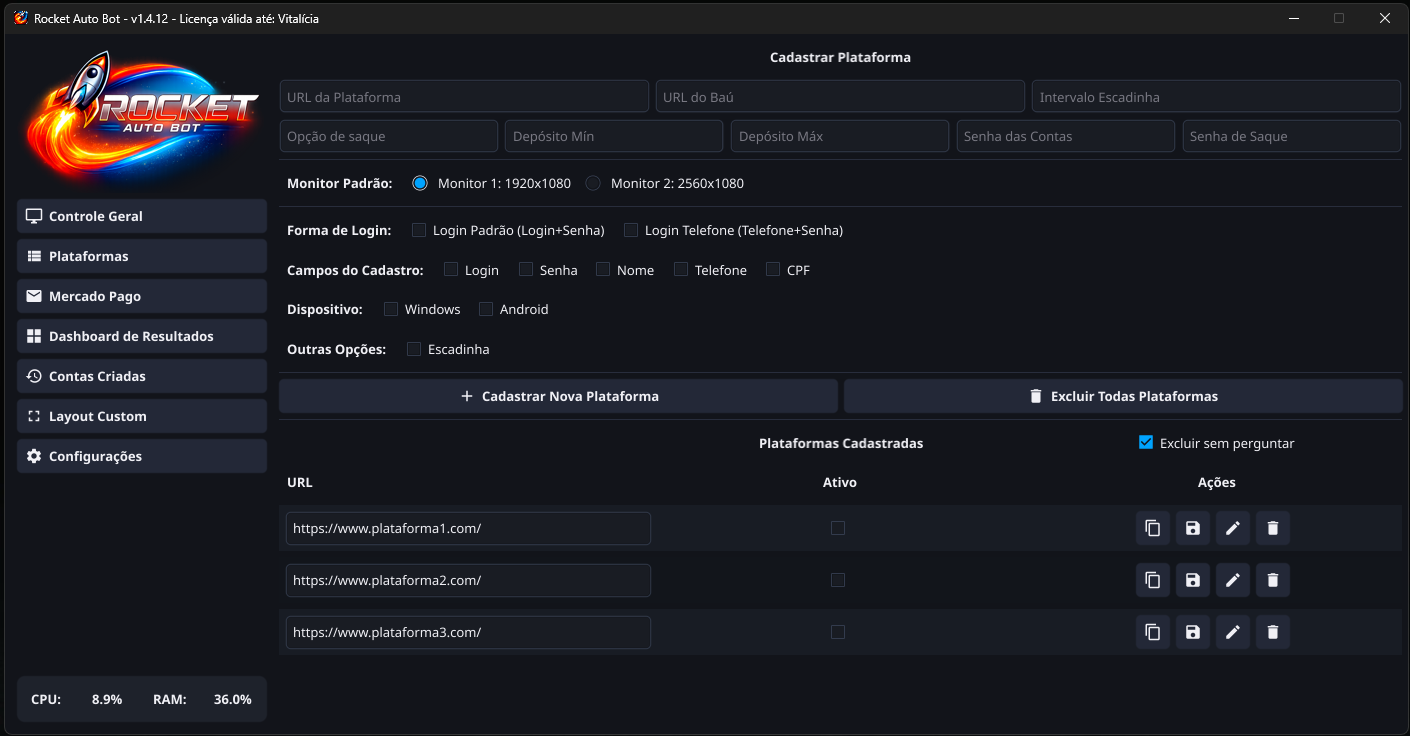Toggle the Ativo checkbox for plataforma2
1410x736 pixels.
point(838,580)
